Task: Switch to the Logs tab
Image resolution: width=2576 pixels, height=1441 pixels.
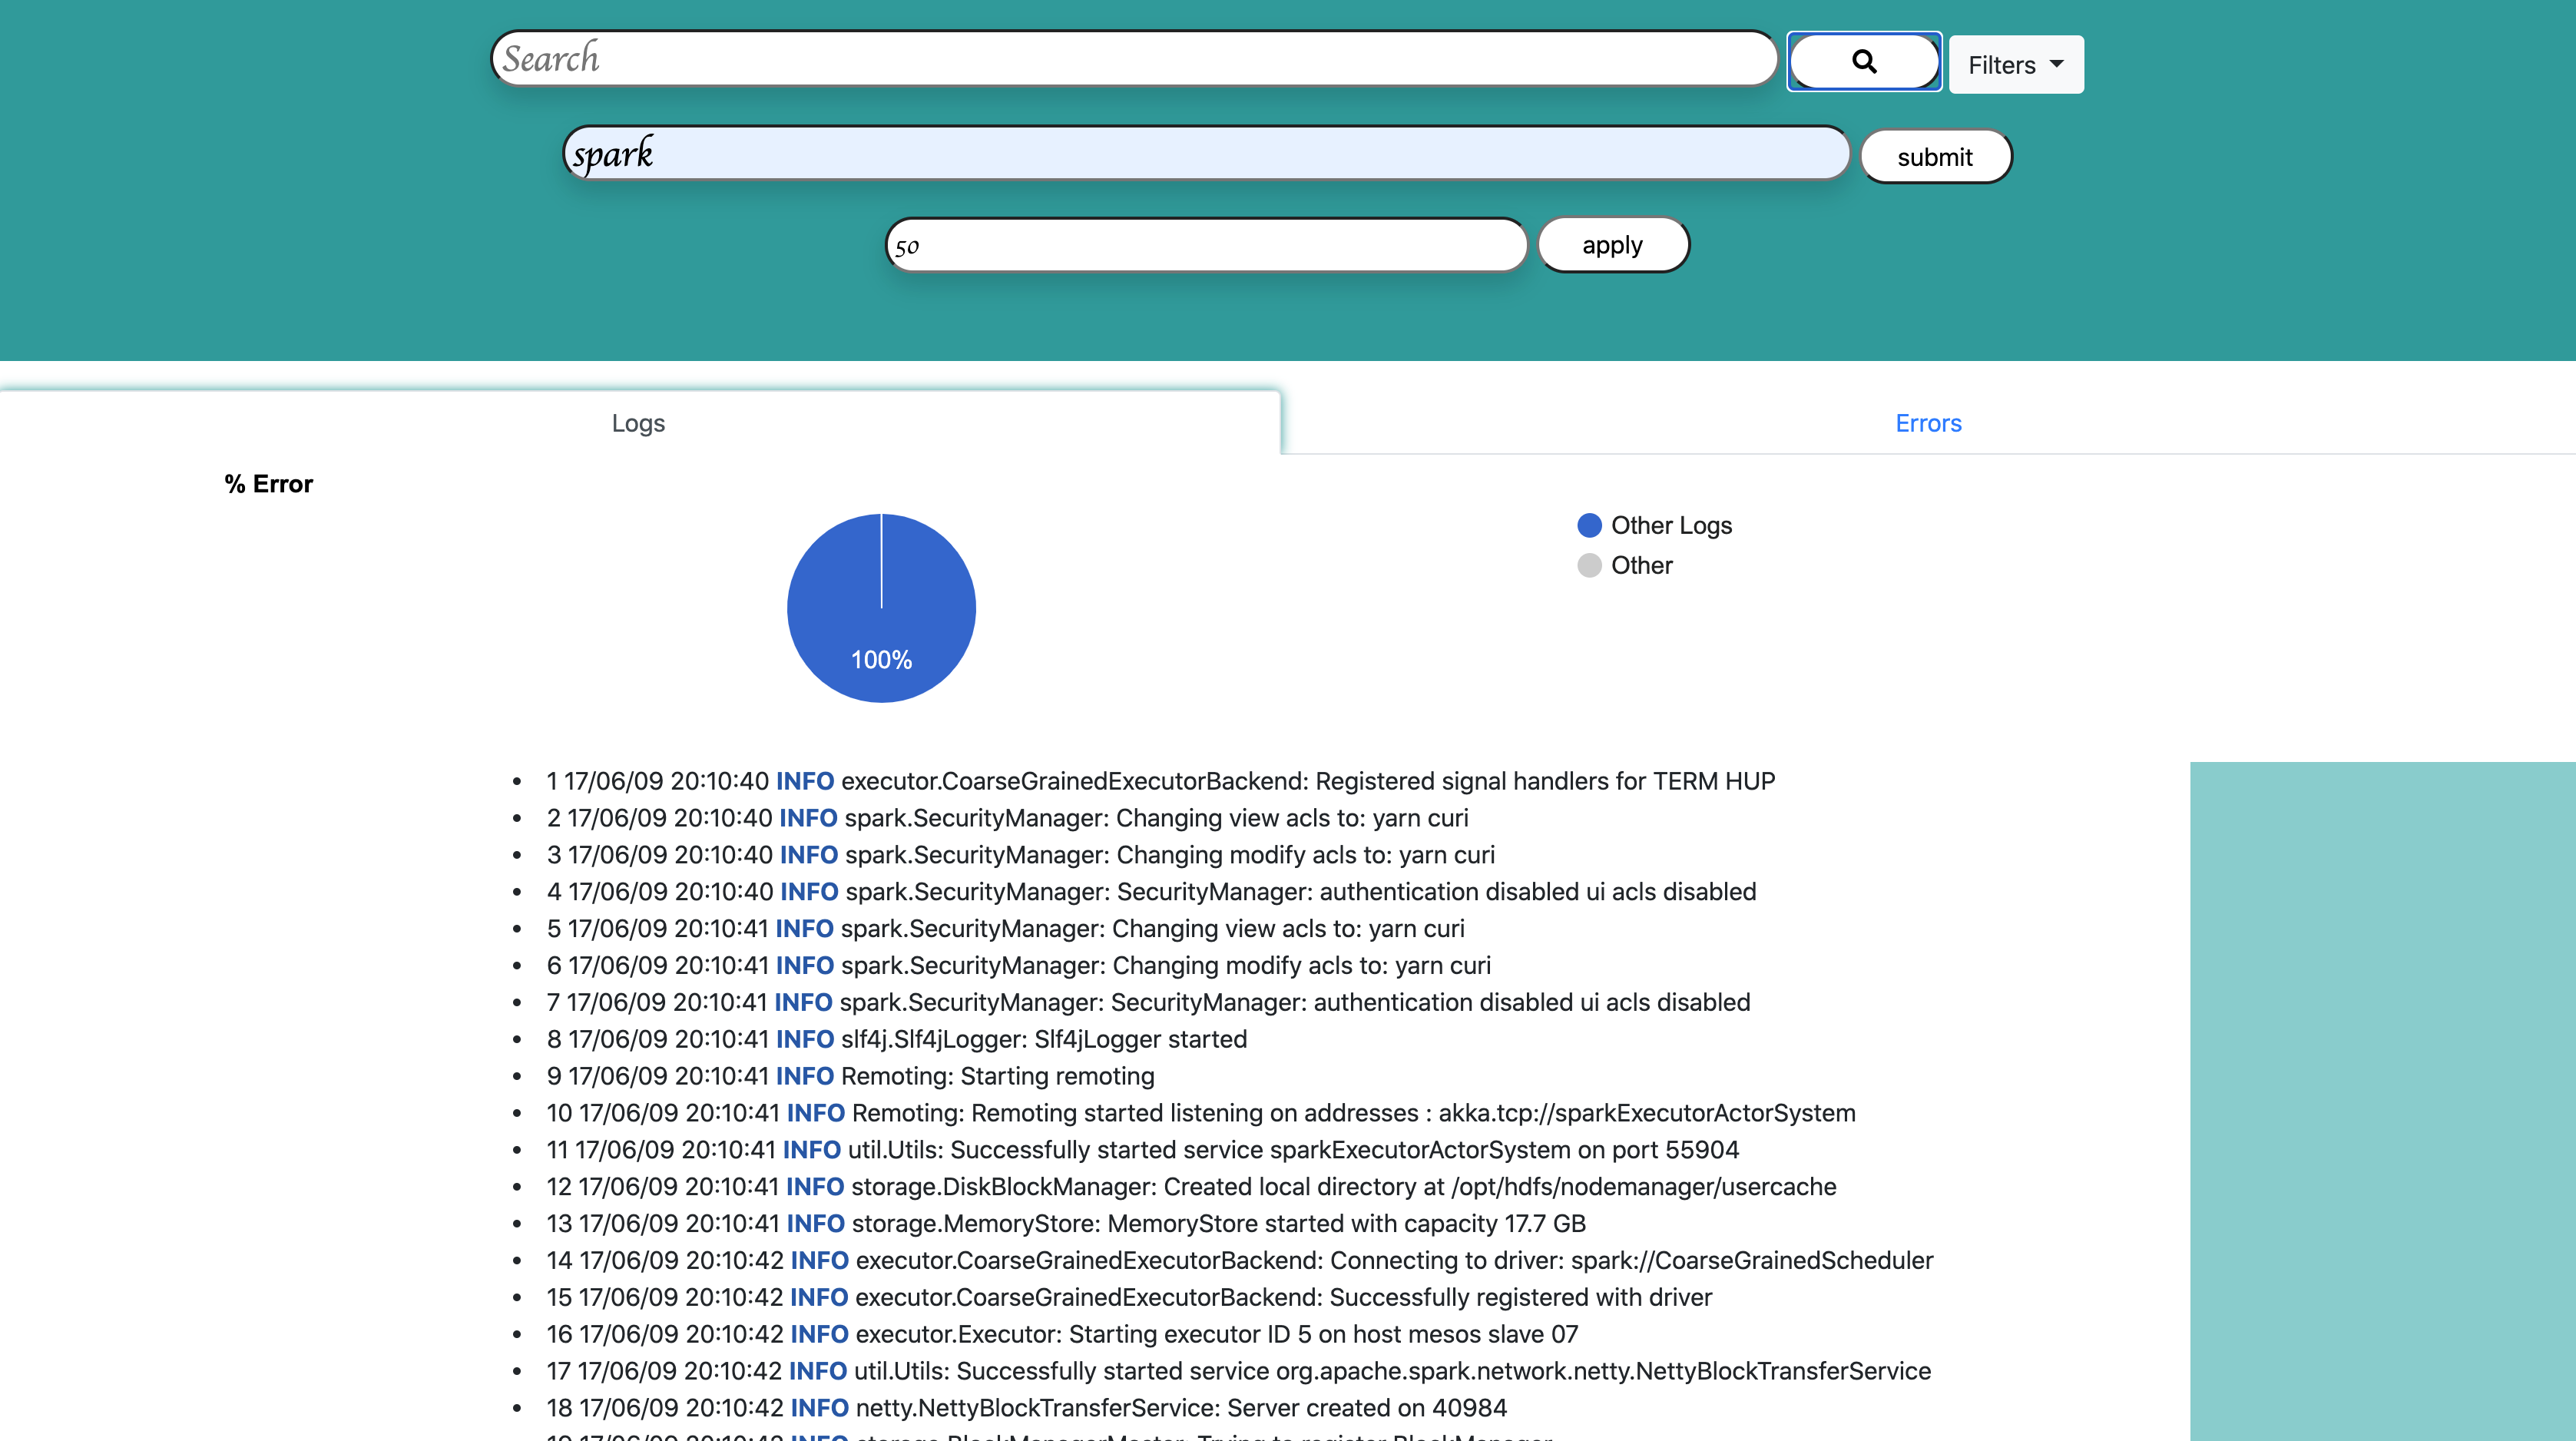Action: pyautogui.click(x=638, y=422)
